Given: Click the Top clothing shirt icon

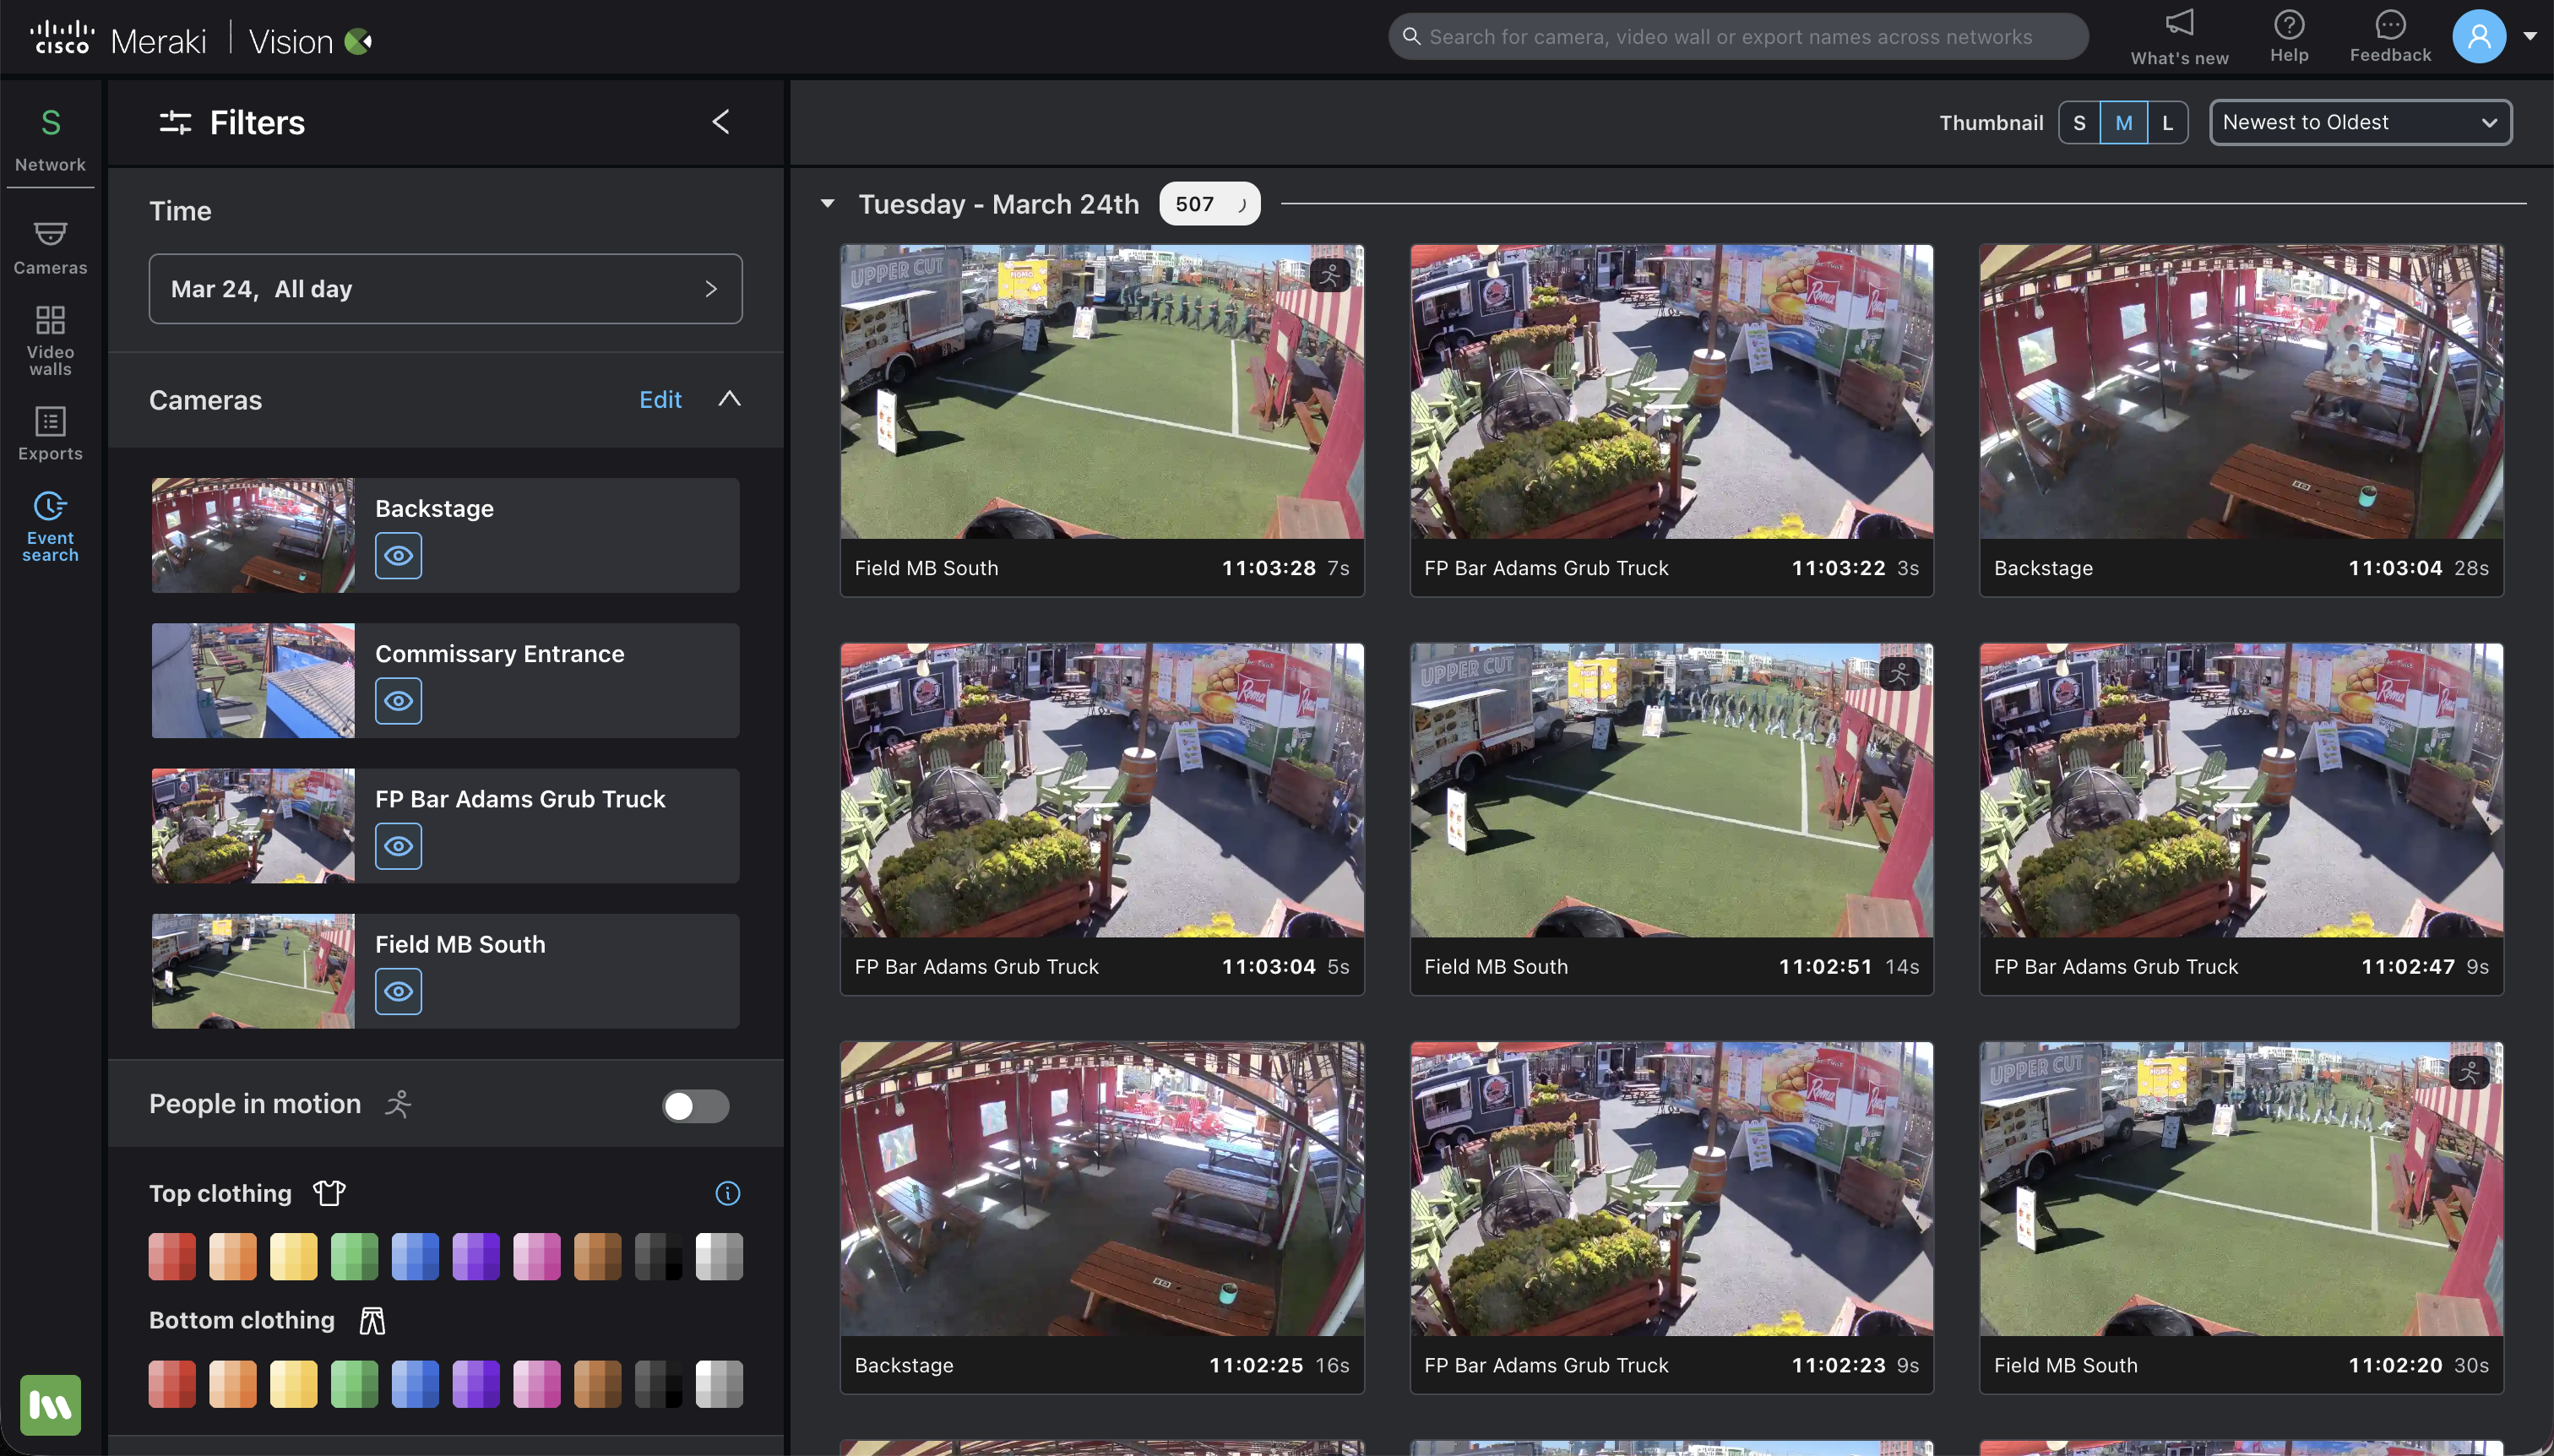Looking at the screenshot, I should click(329, 1193).
